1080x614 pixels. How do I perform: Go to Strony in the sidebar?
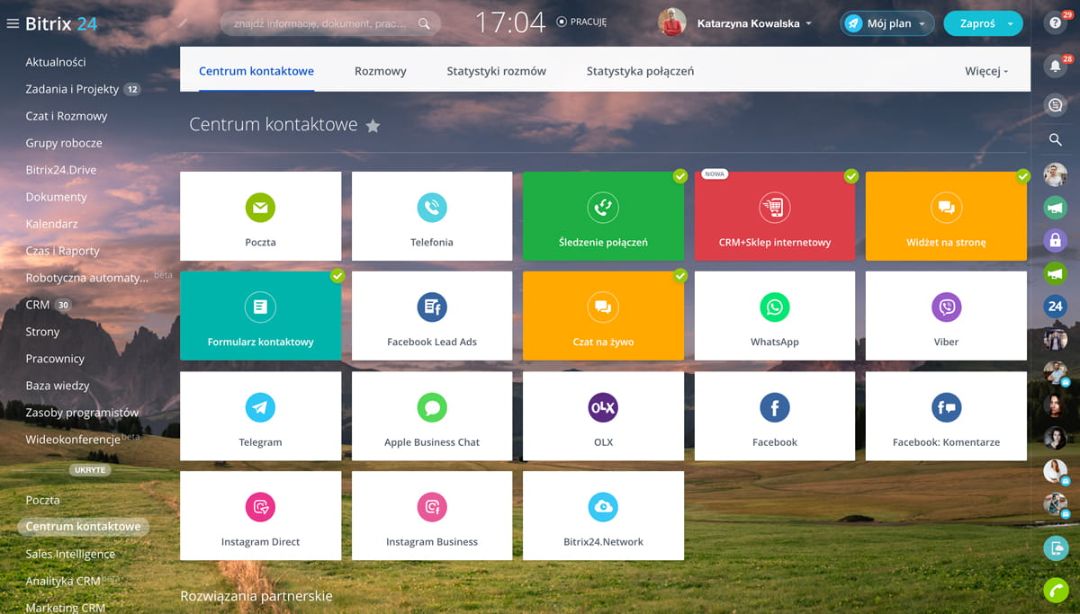43,331
